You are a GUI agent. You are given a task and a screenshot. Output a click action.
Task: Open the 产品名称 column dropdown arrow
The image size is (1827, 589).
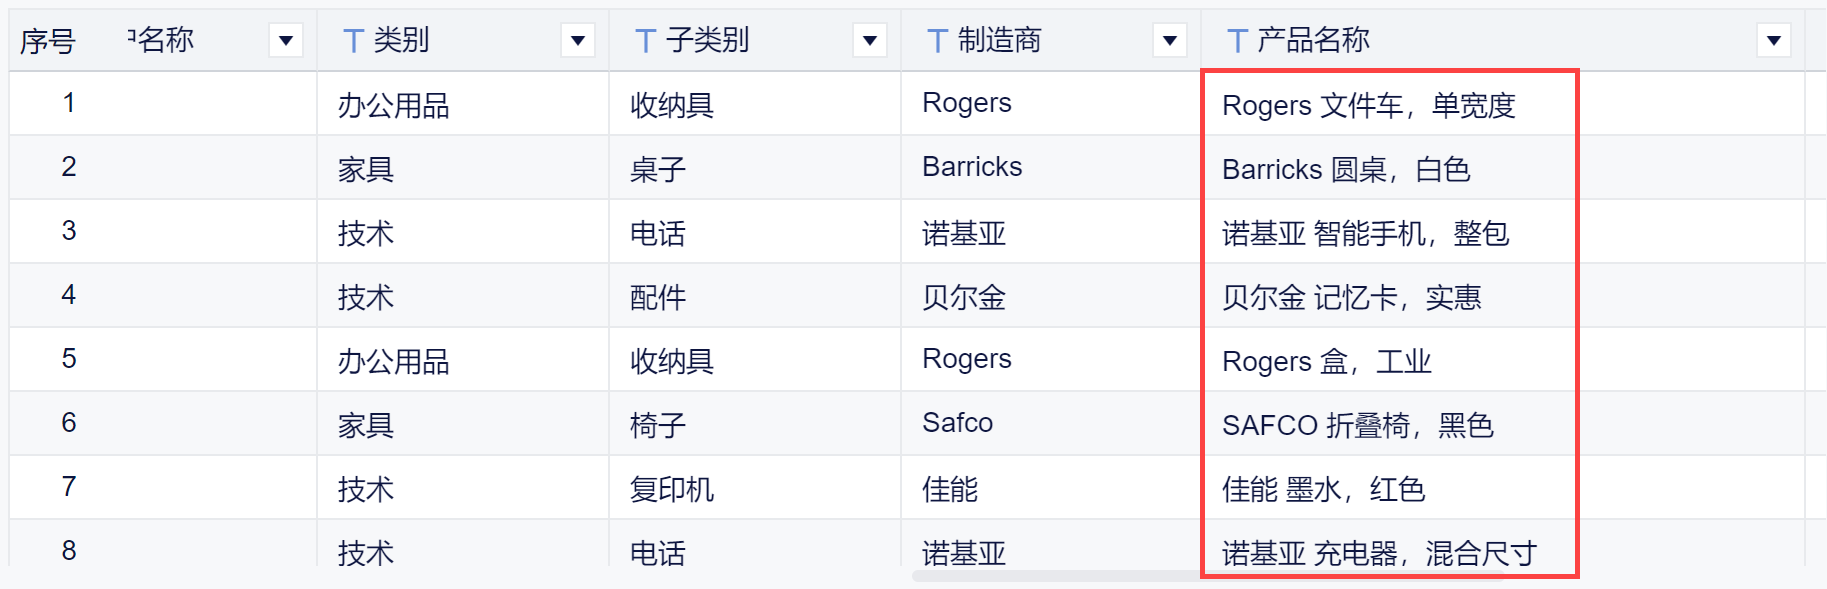1773,41
